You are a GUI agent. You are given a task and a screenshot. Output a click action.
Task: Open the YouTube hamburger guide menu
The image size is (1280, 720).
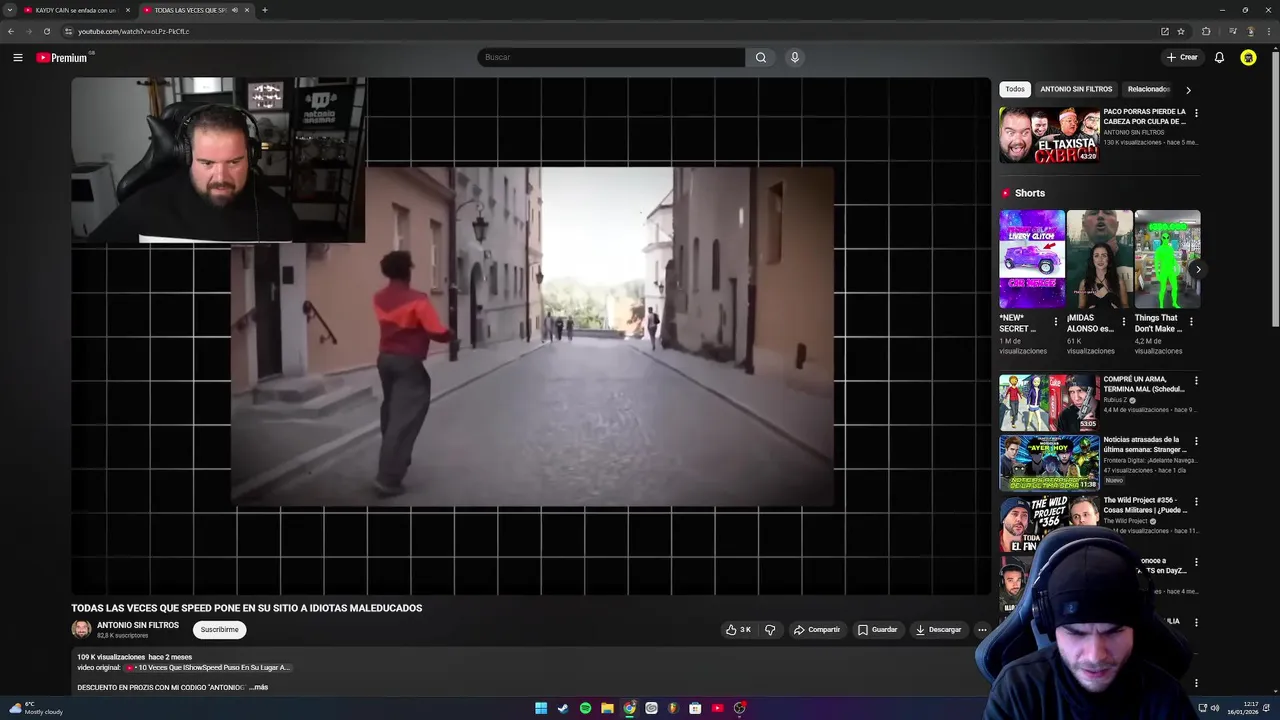17,57
